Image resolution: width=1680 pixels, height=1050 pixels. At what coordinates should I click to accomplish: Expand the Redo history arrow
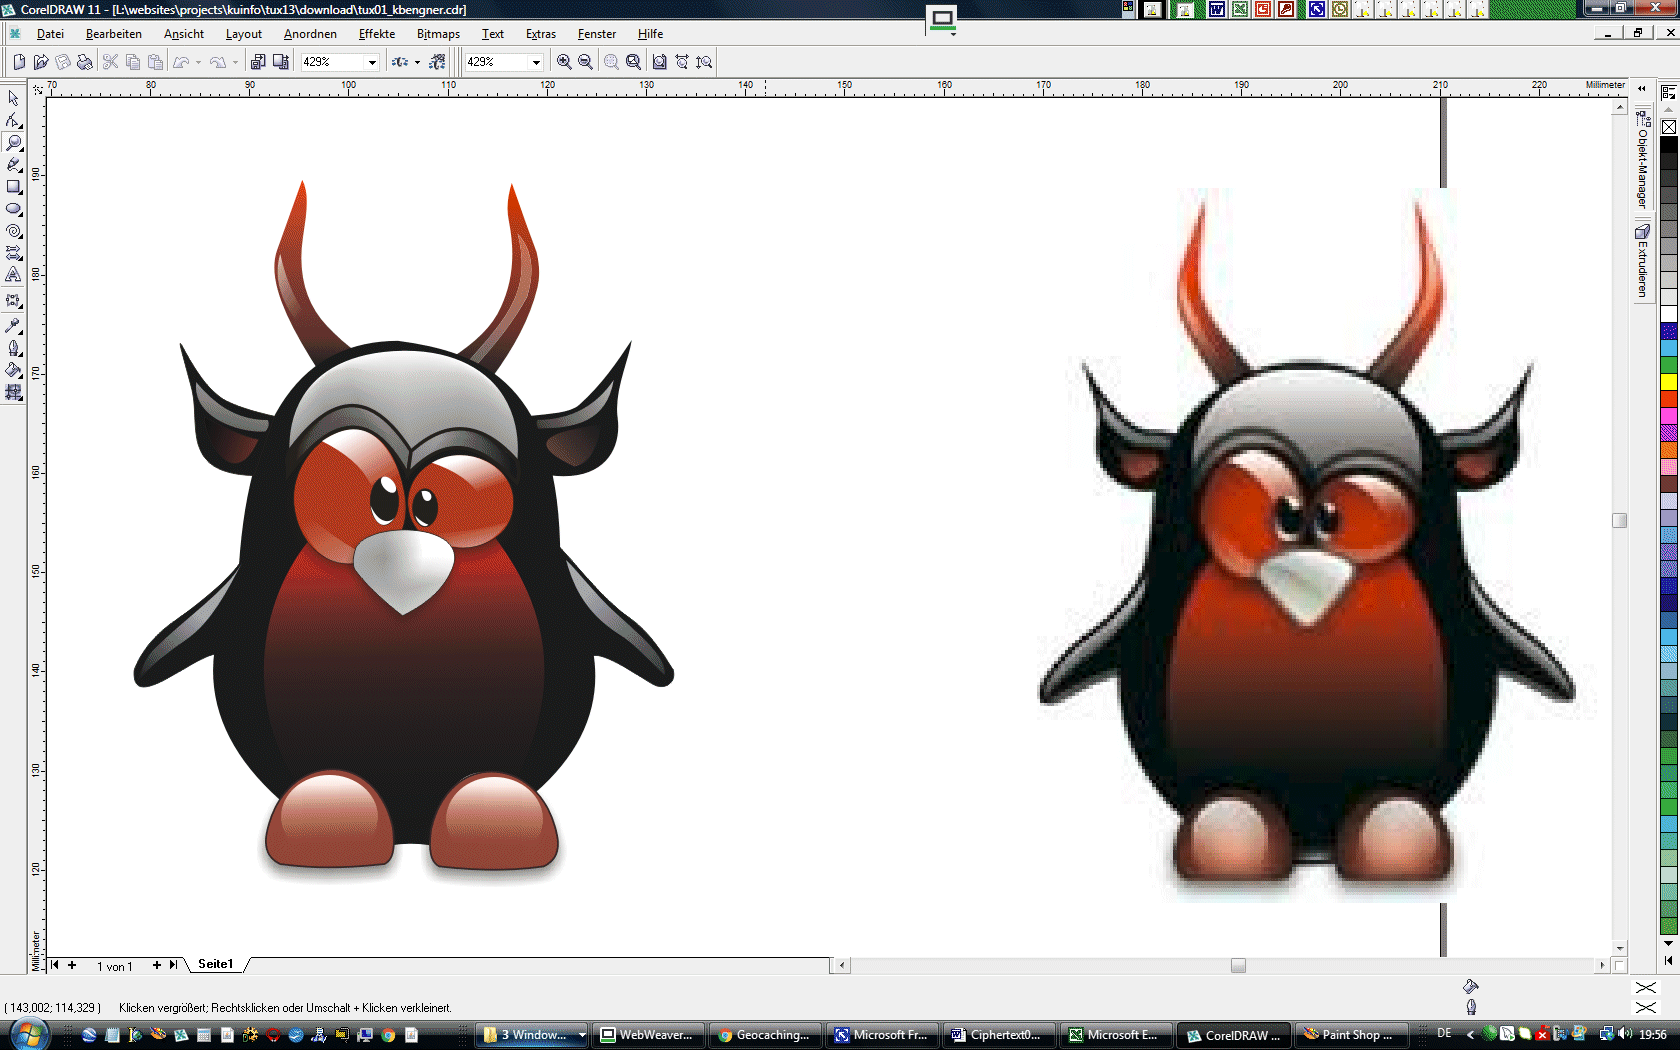[x=235, y=62]
